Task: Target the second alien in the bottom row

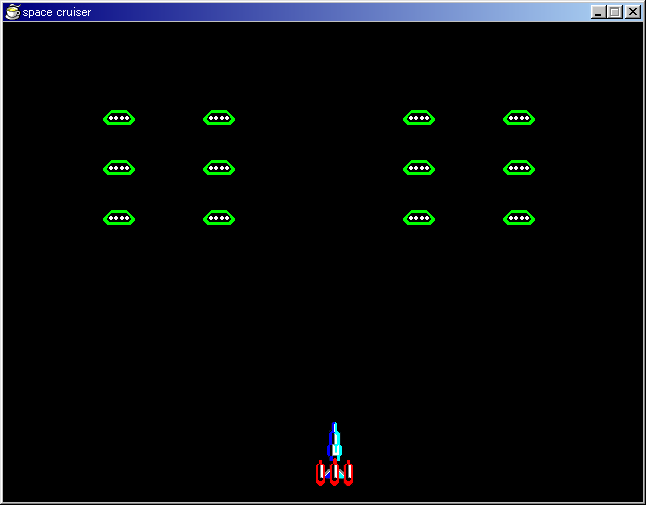Action: (219, 218)
